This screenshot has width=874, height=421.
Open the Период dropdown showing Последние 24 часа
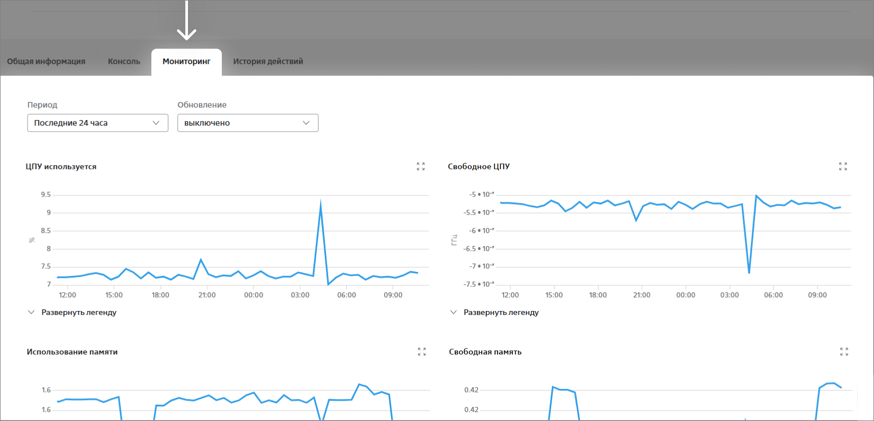click(97, 123)
